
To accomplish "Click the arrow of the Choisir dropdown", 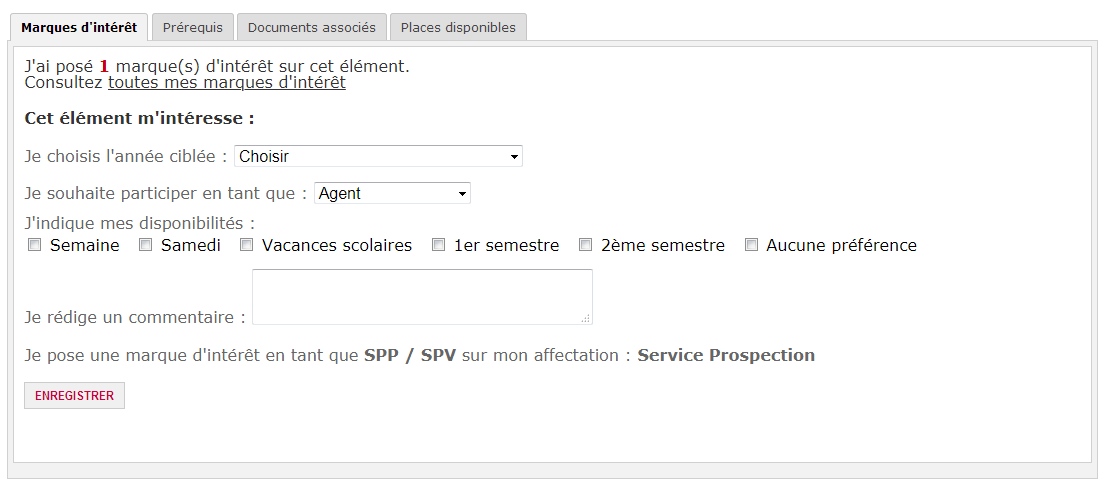I will 514,157.
